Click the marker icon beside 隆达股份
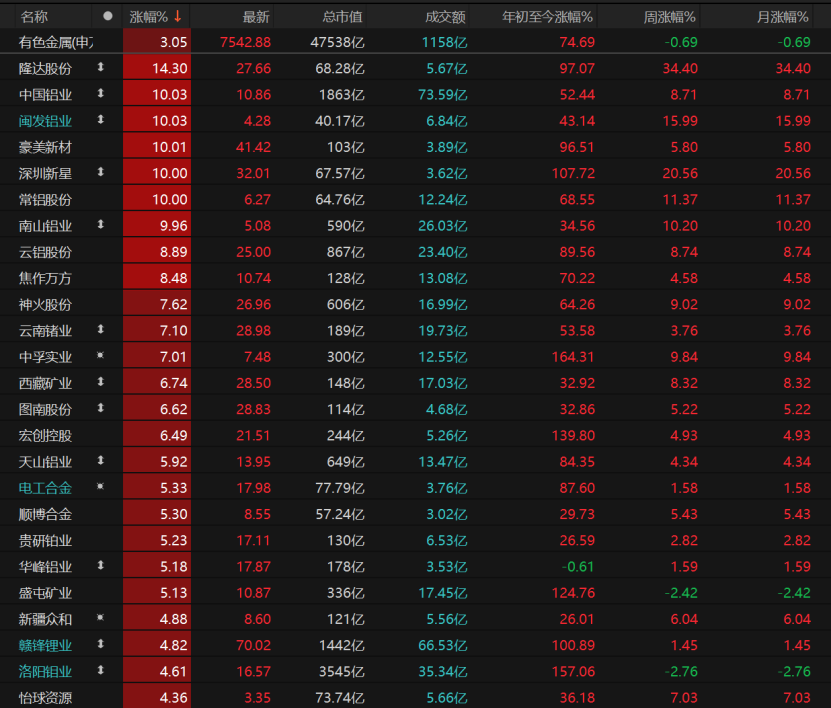Screen dimensions: 831x708 tap(100, 68)
